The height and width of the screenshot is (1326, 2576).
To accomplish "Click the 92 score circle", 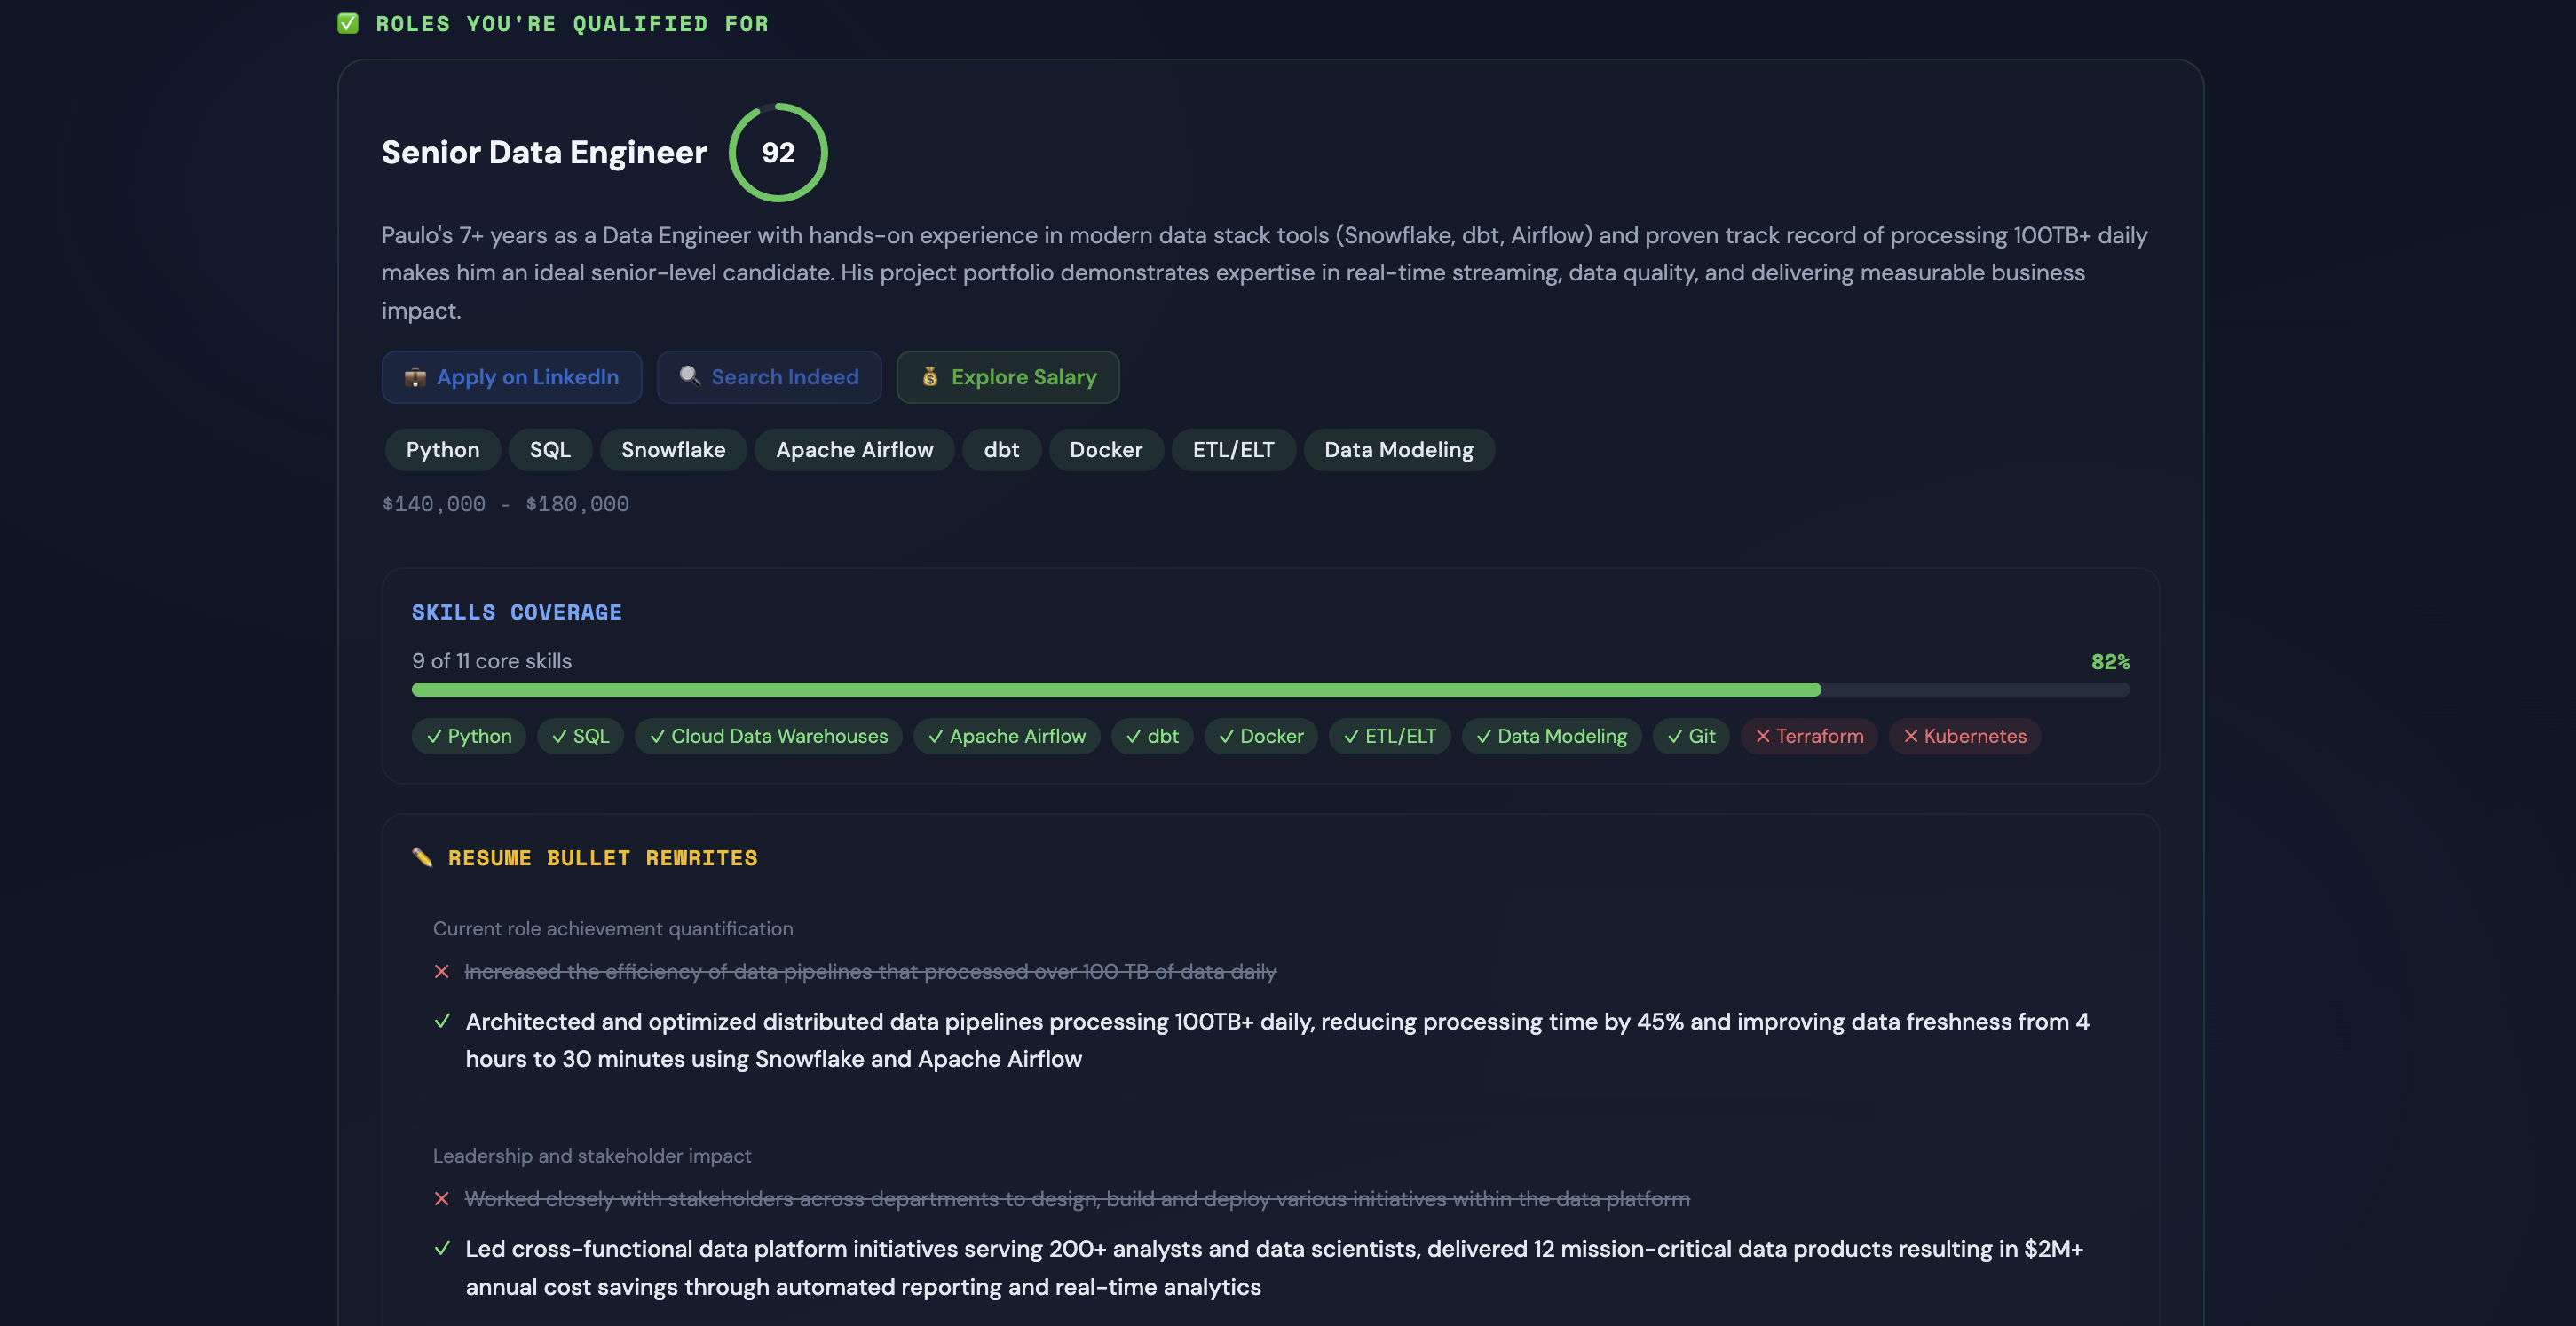I will coord(778,153).
